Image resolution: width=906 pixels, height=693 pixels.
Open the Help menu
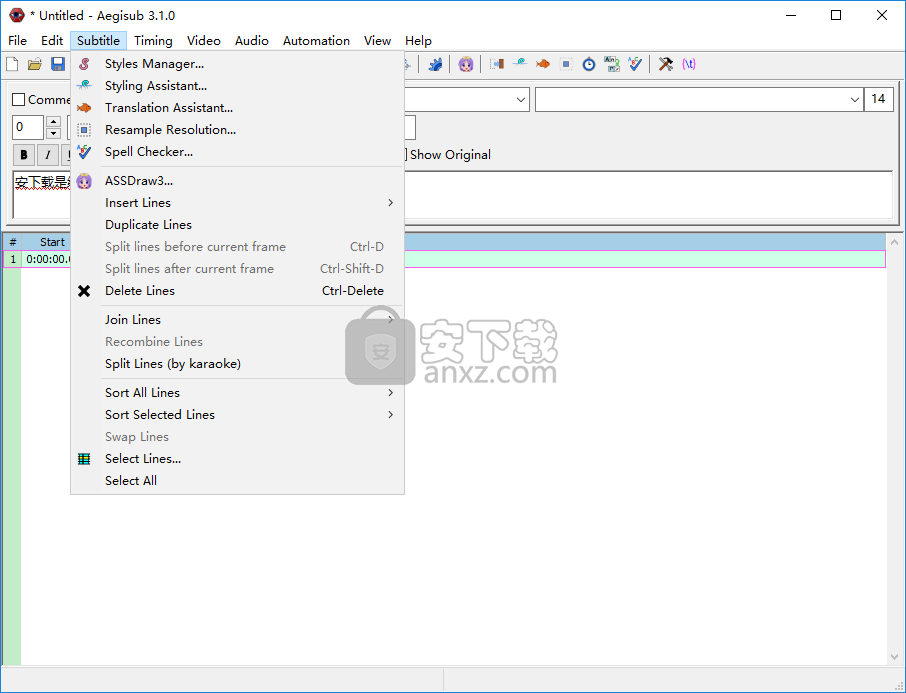tap(418, 40)
